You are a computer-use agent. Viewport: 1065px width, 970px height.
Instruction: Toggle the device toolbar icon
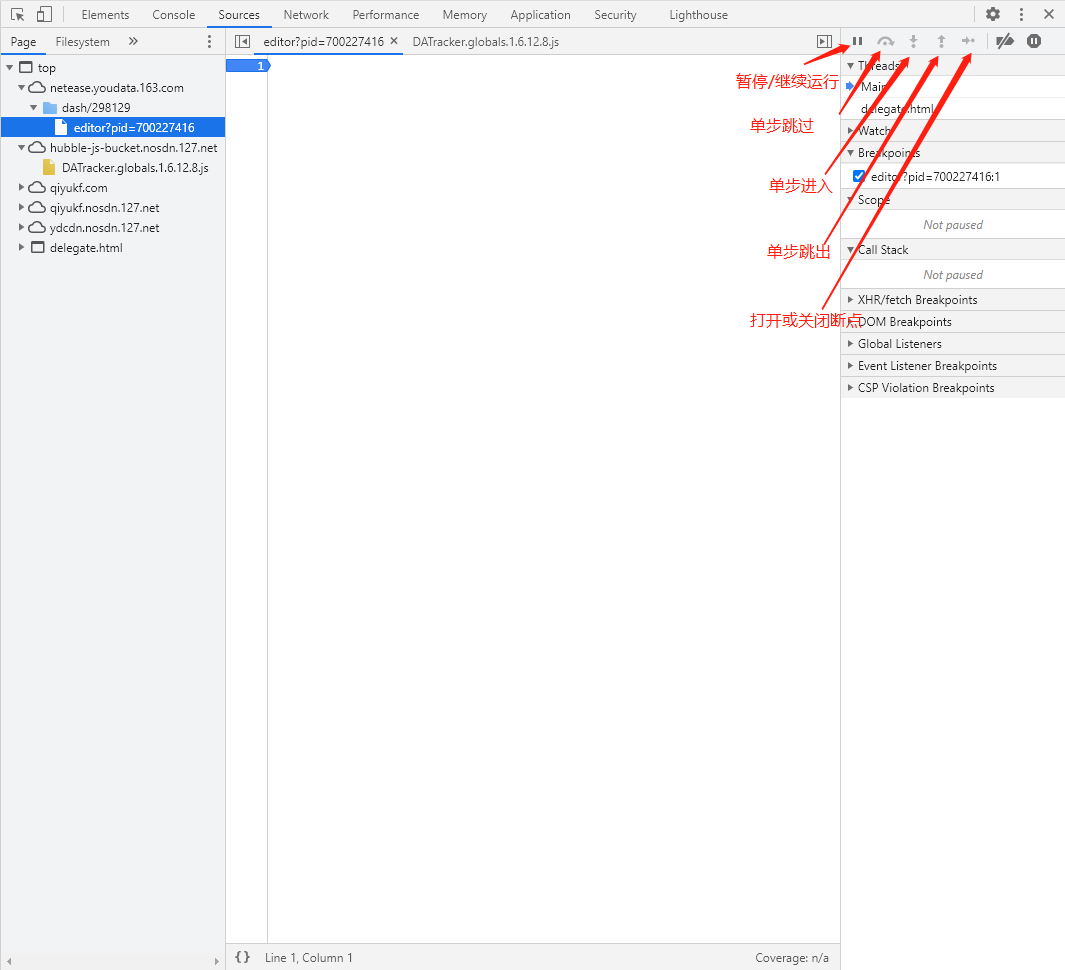(44, 15)
